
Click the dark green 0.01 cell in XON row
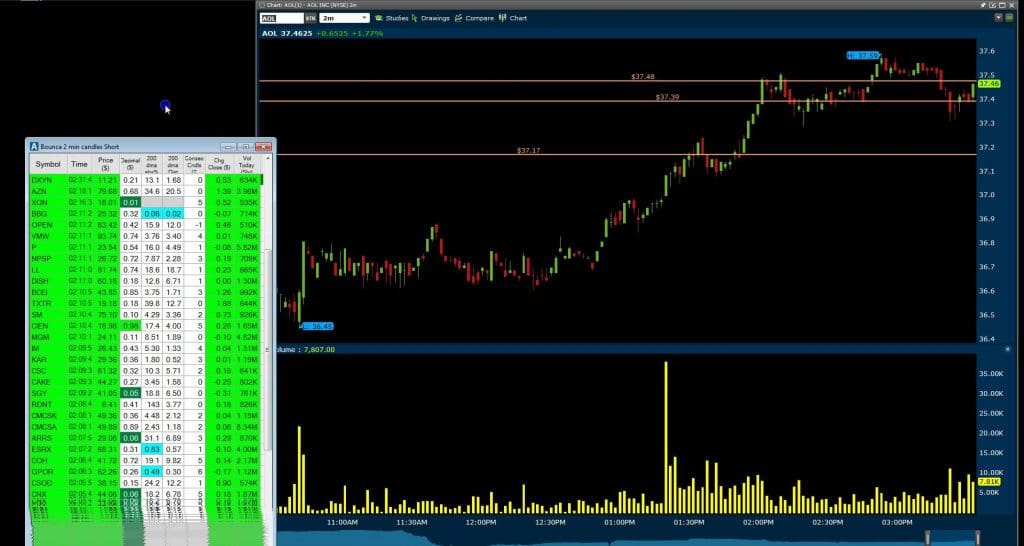click(x=131, y=202)
